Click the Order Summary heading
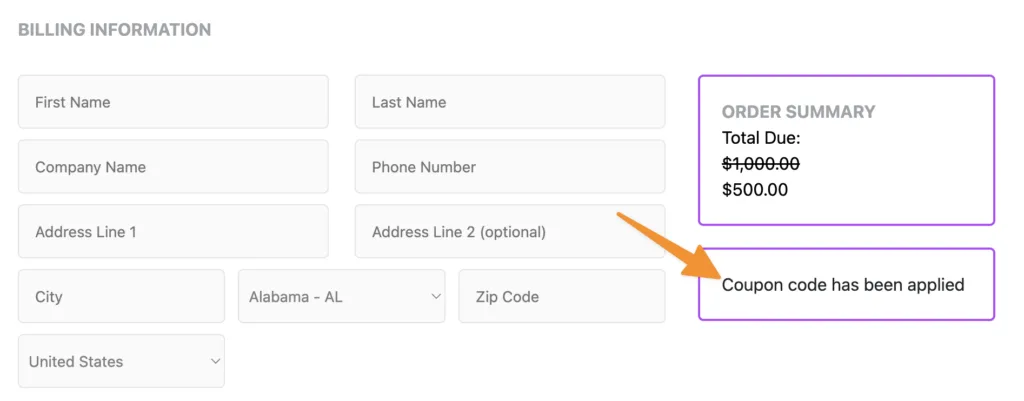This screenshot has height=401, width=1024. point(798,112)
